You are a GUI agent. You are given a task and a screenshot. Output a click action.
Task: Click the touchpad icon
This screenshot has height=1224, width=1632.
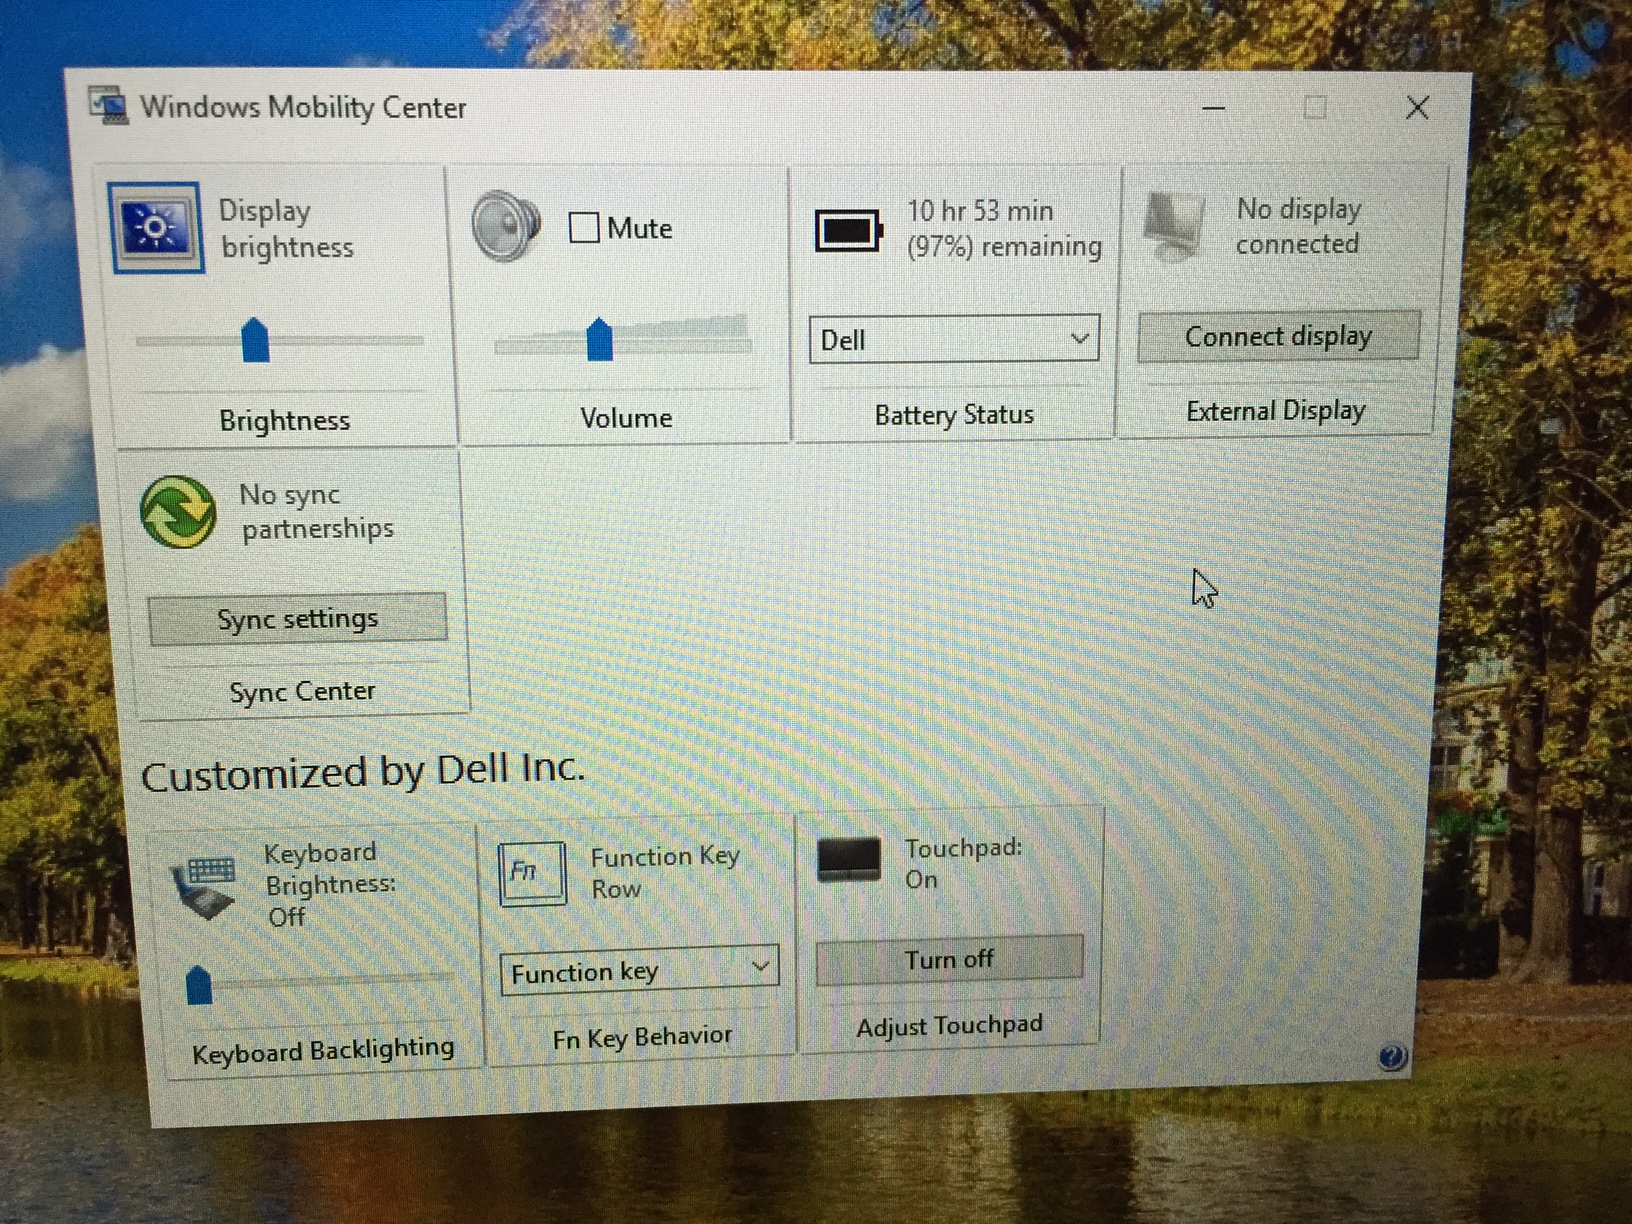[849, 860]
